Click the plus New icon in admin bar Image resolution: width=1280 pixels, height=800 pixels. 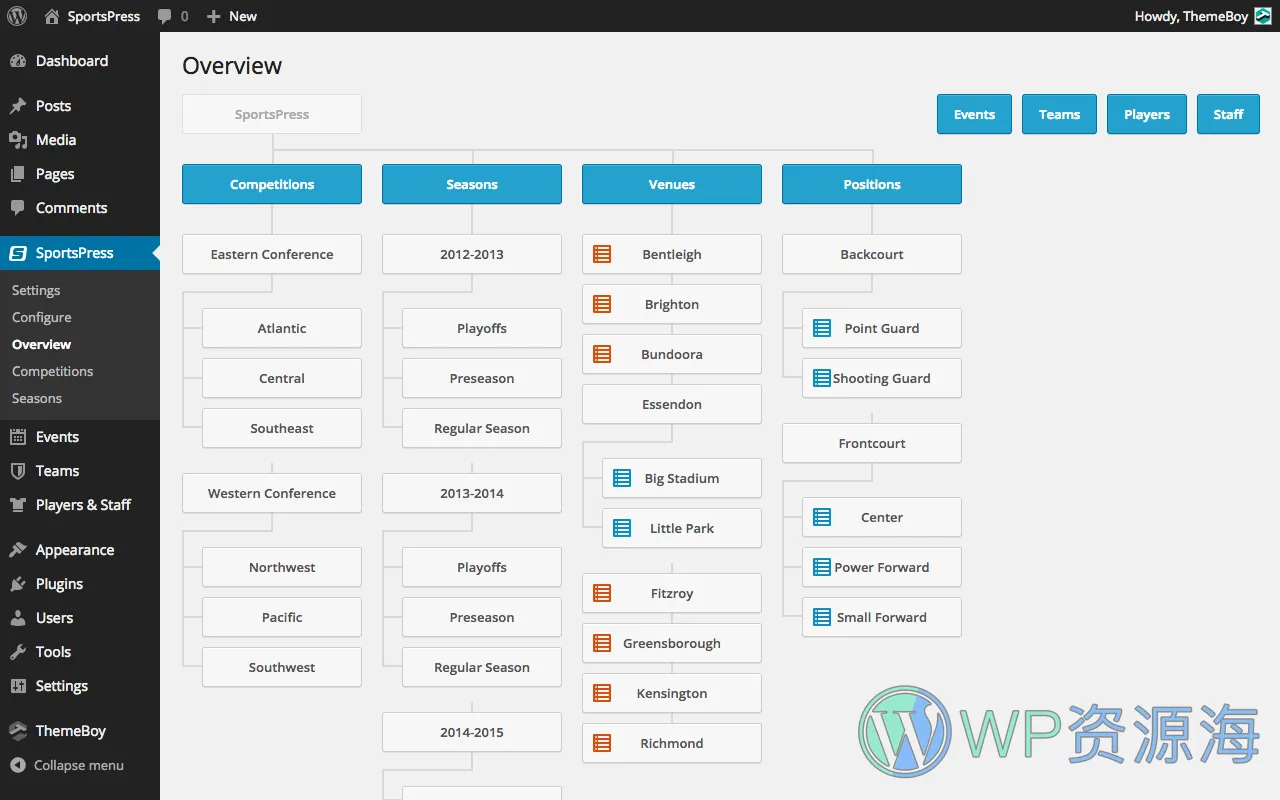tap(213, 16)
